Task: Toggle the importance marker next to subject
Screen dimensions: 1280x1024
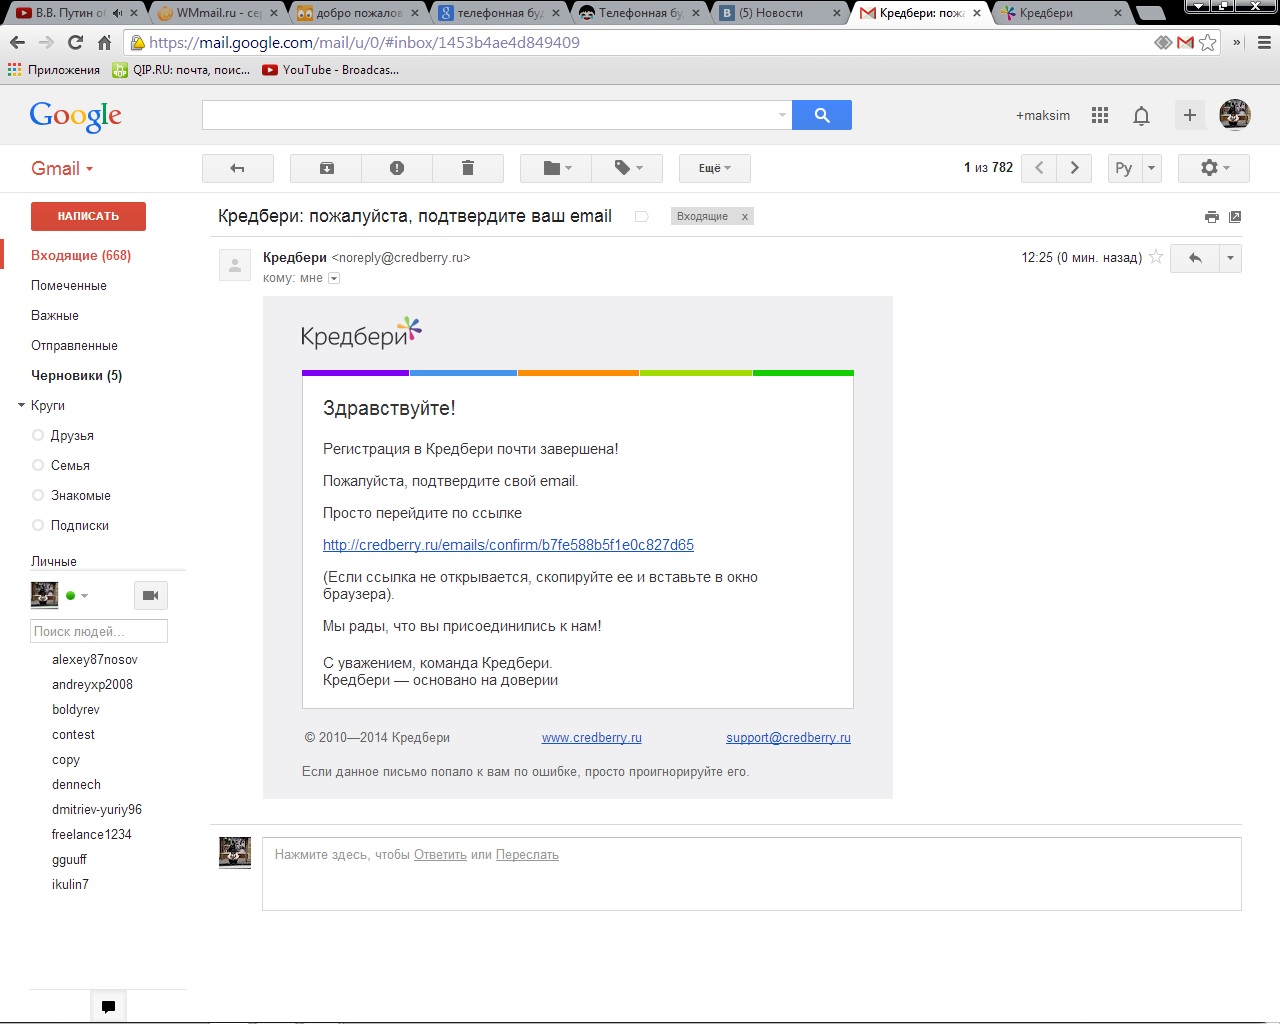Action: click(642, 216)
